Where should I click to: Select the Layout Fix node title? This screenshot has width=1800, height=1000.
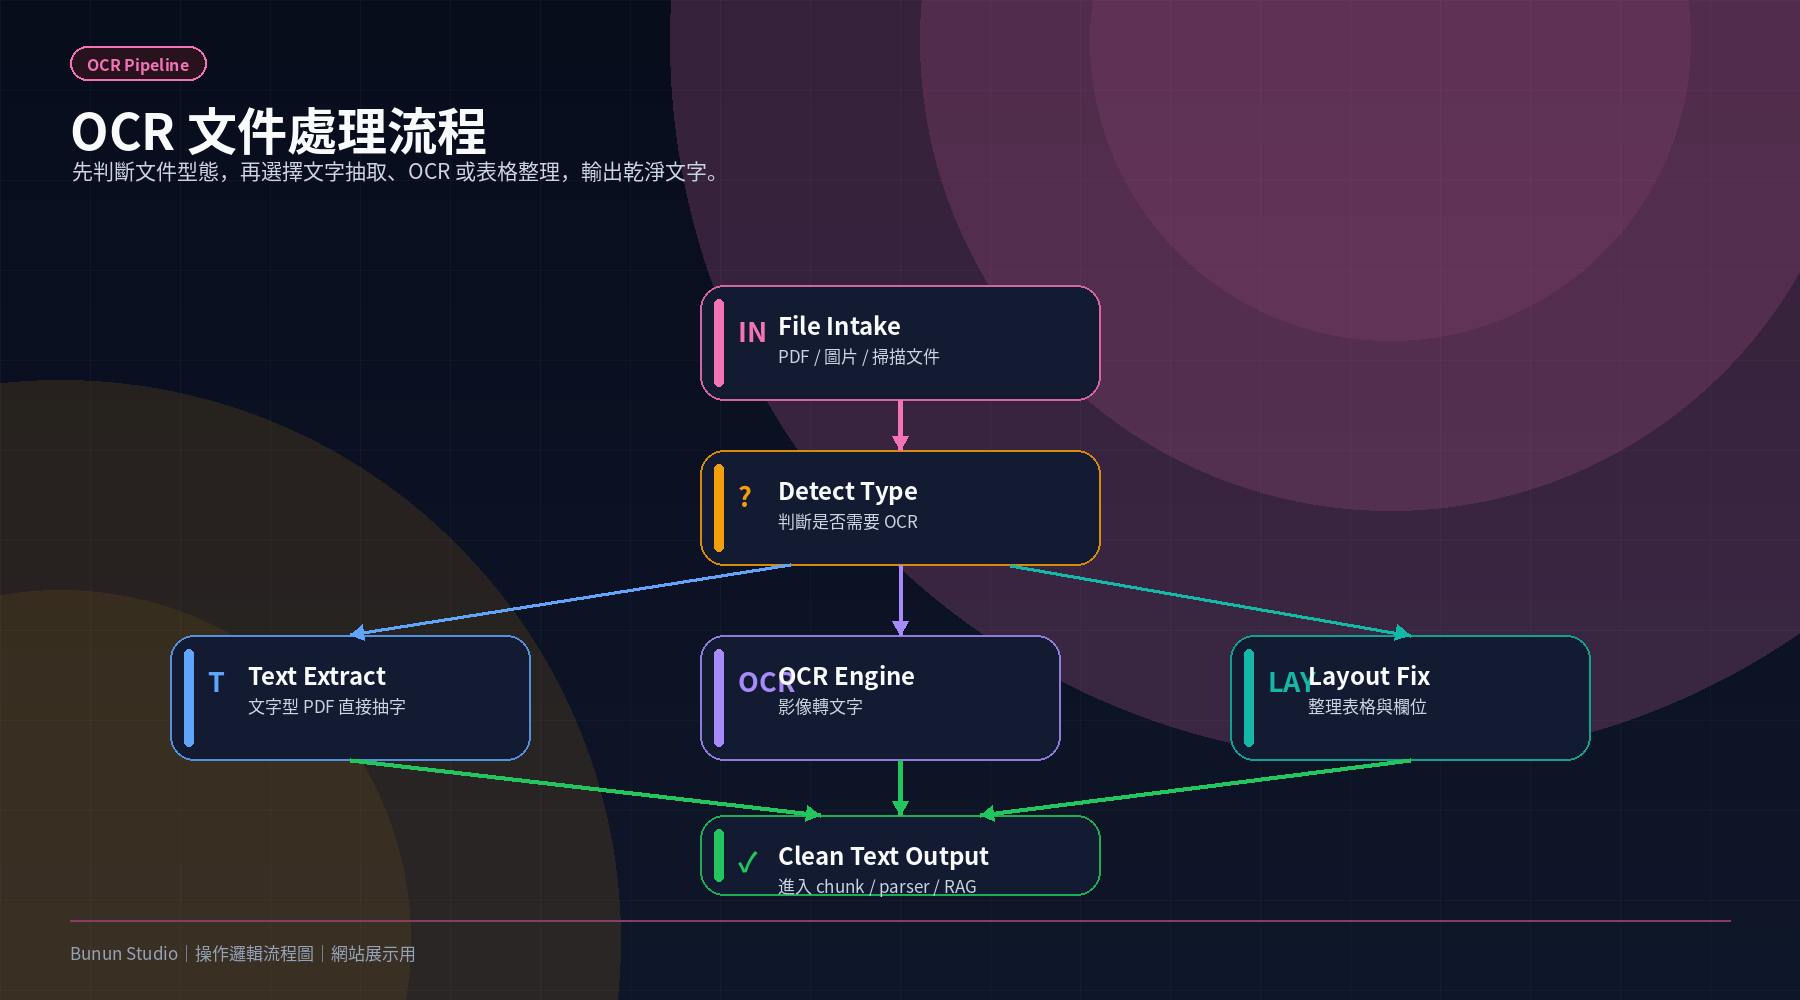[x=1369, y=676]
